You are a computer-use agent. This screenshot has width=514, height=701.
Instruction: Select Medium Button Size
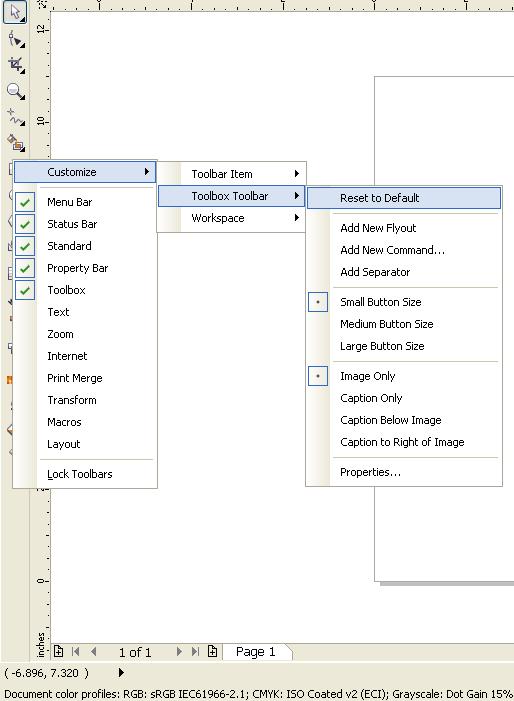pyautogui.click(x=404, y=324)
